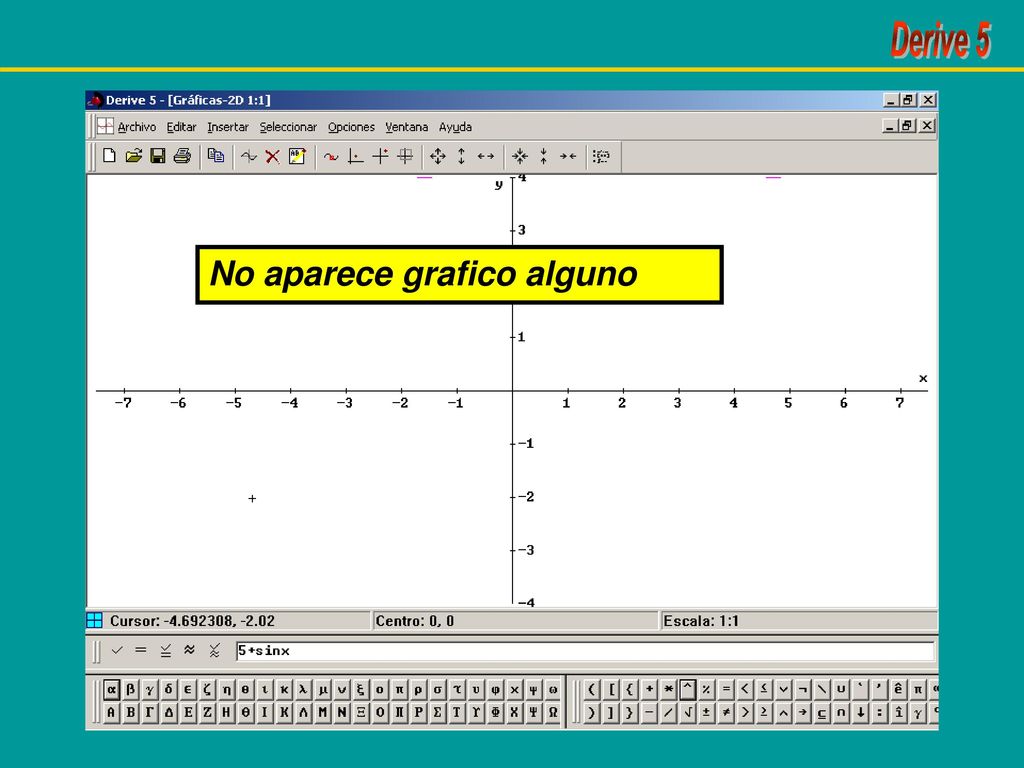Click the plot window icon beside Archivo
Image resolution: width=1024 pixels, height=768 pixels.
[105, 126]
